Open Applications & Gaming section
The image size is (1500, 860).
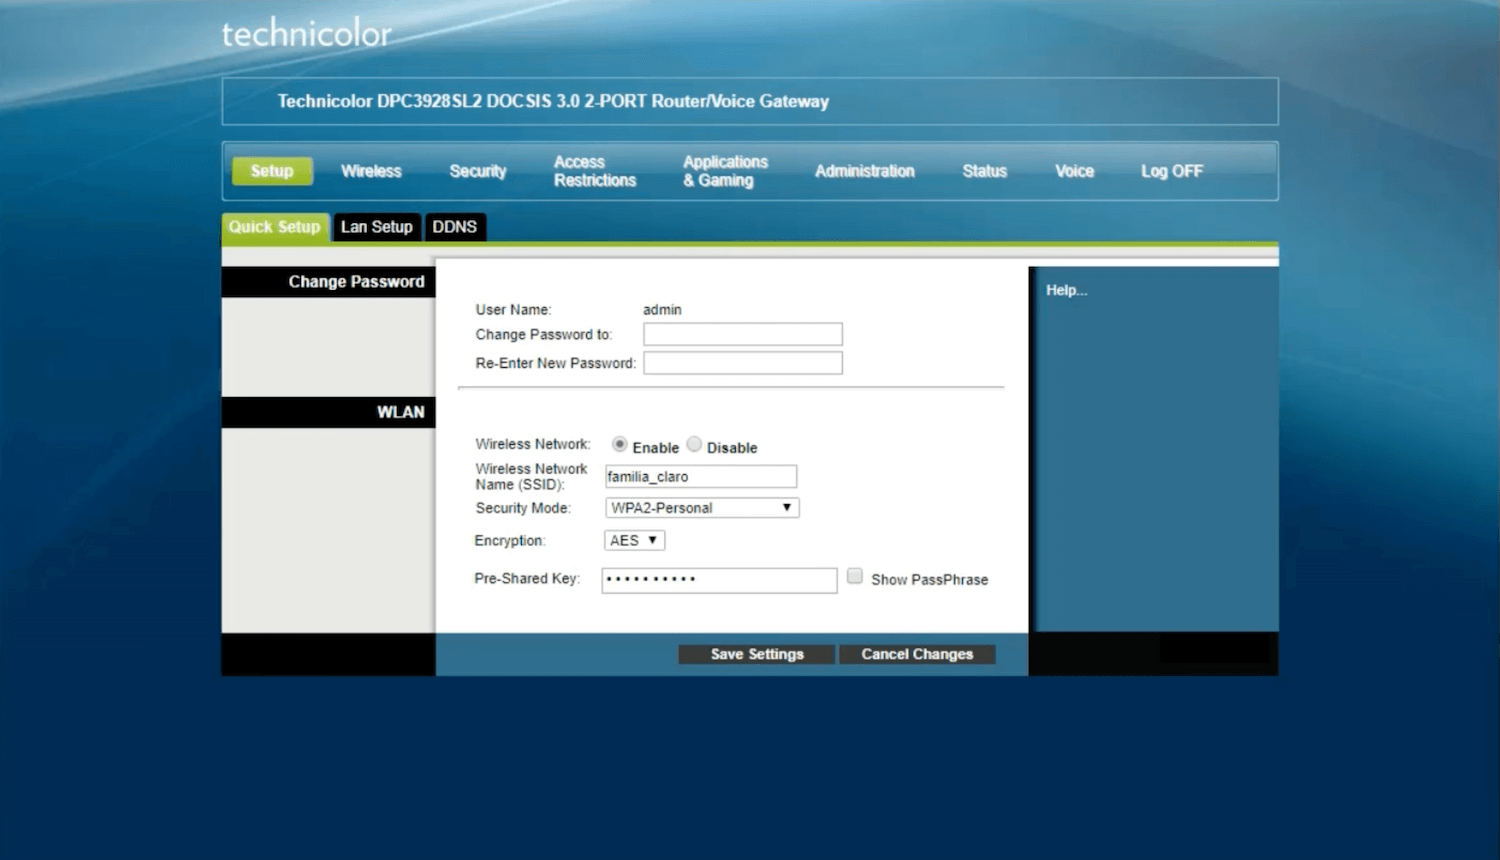click(725, 171)
